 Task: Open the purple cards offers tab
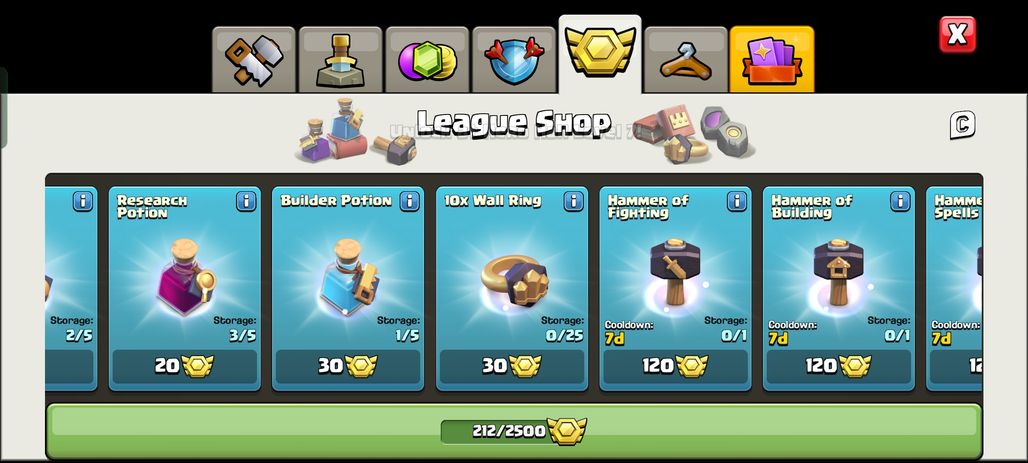pos(772,60)
